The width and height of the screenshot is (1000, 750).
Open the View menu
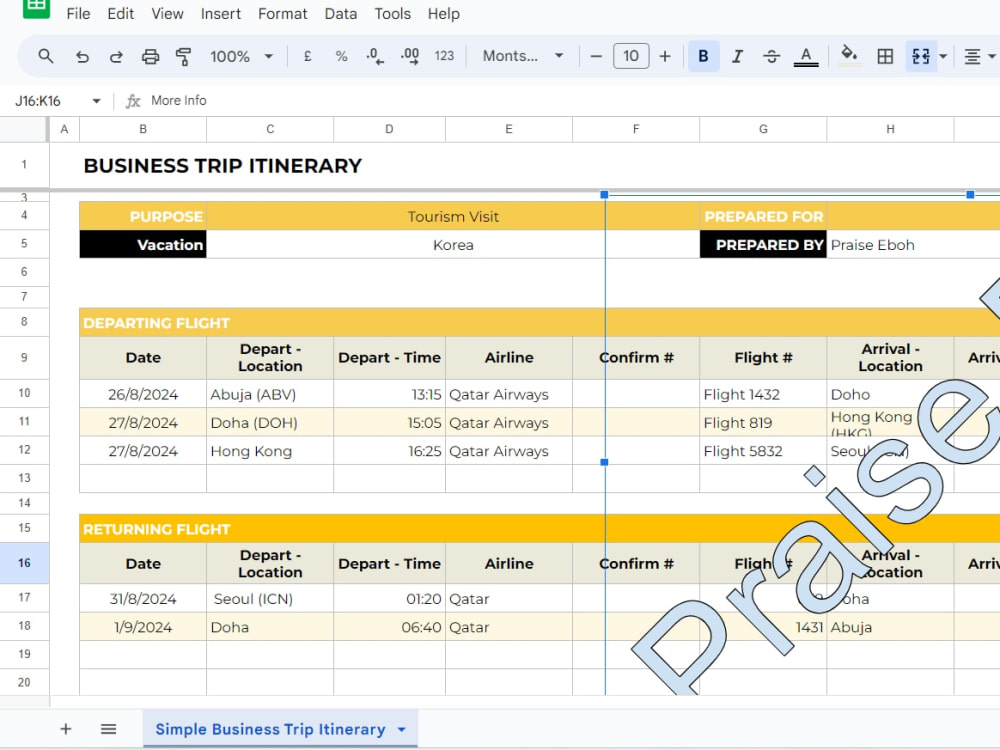[167, 13]
